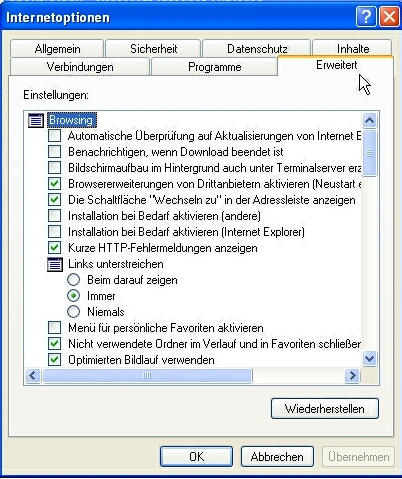Screen dimensions: 402x479
Task: Click the horizontal scrollbar left arrow
Action: tap(33, 376)
